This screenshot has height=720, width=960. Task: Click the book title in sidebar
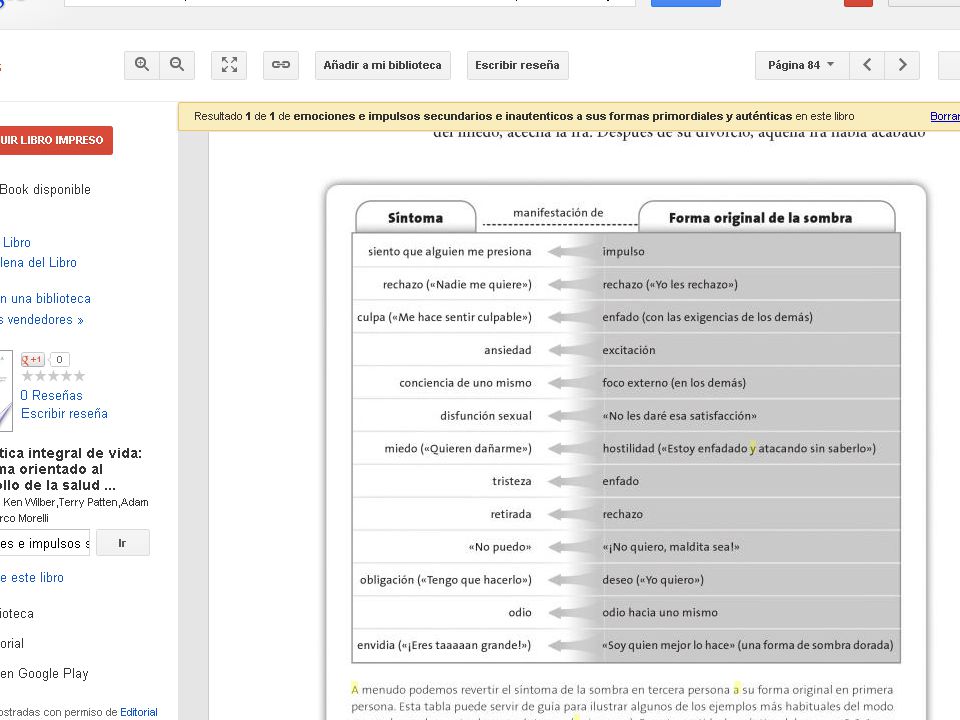pos(70,470)
